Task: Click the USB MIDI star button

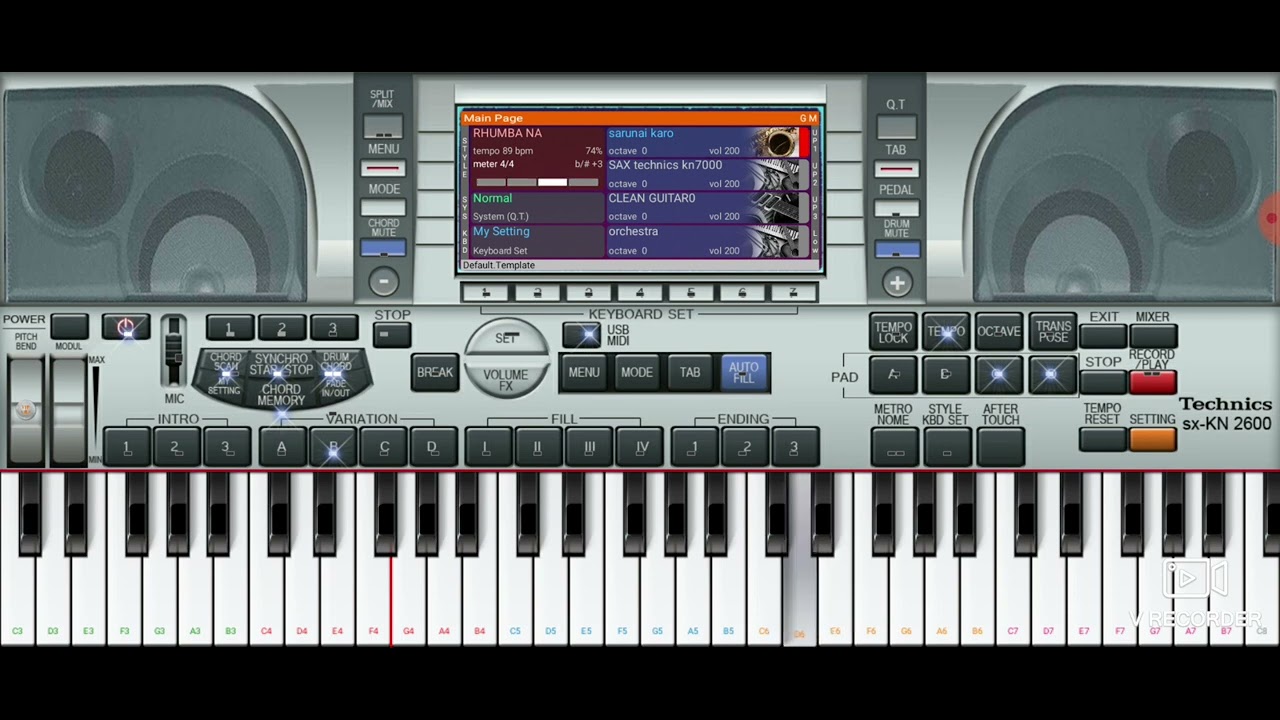Action: coord(581,335)
